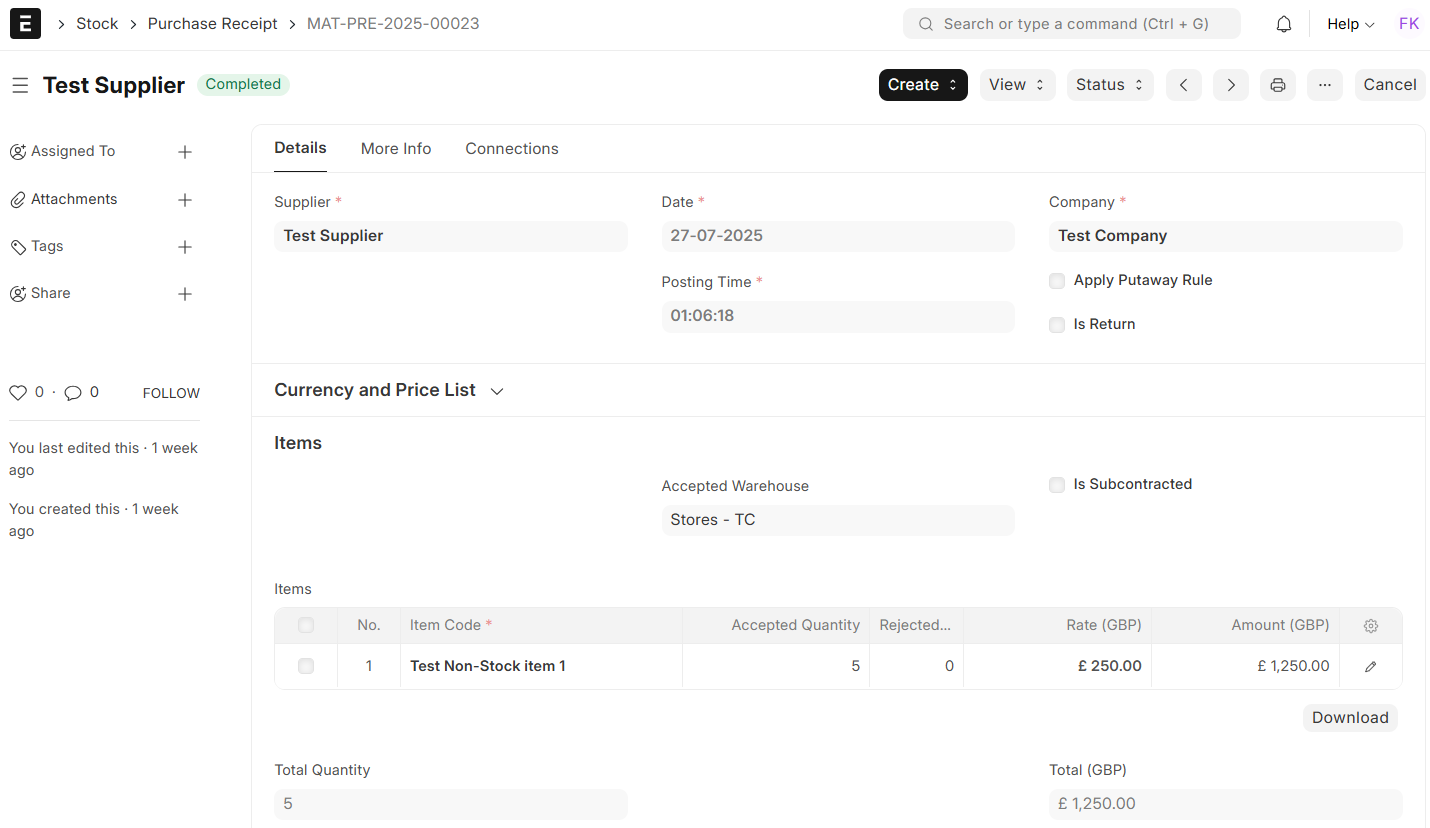Image resolution: width=1430 pixels, height=828 pixels.
Task: Enable the Apply Putaway Rule checkbox
Action: click(x=1057, y=281)
